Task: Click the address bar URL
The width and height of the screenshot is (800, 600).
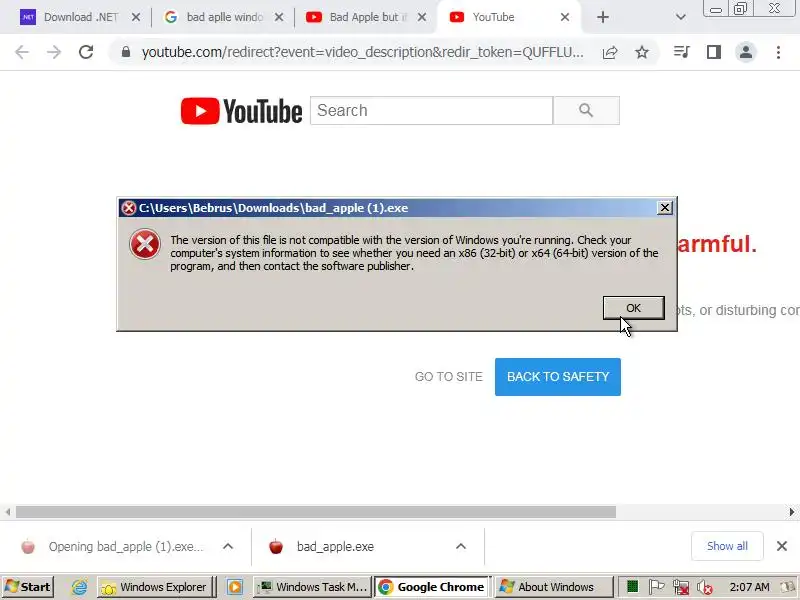Action: tap(362, 52)
